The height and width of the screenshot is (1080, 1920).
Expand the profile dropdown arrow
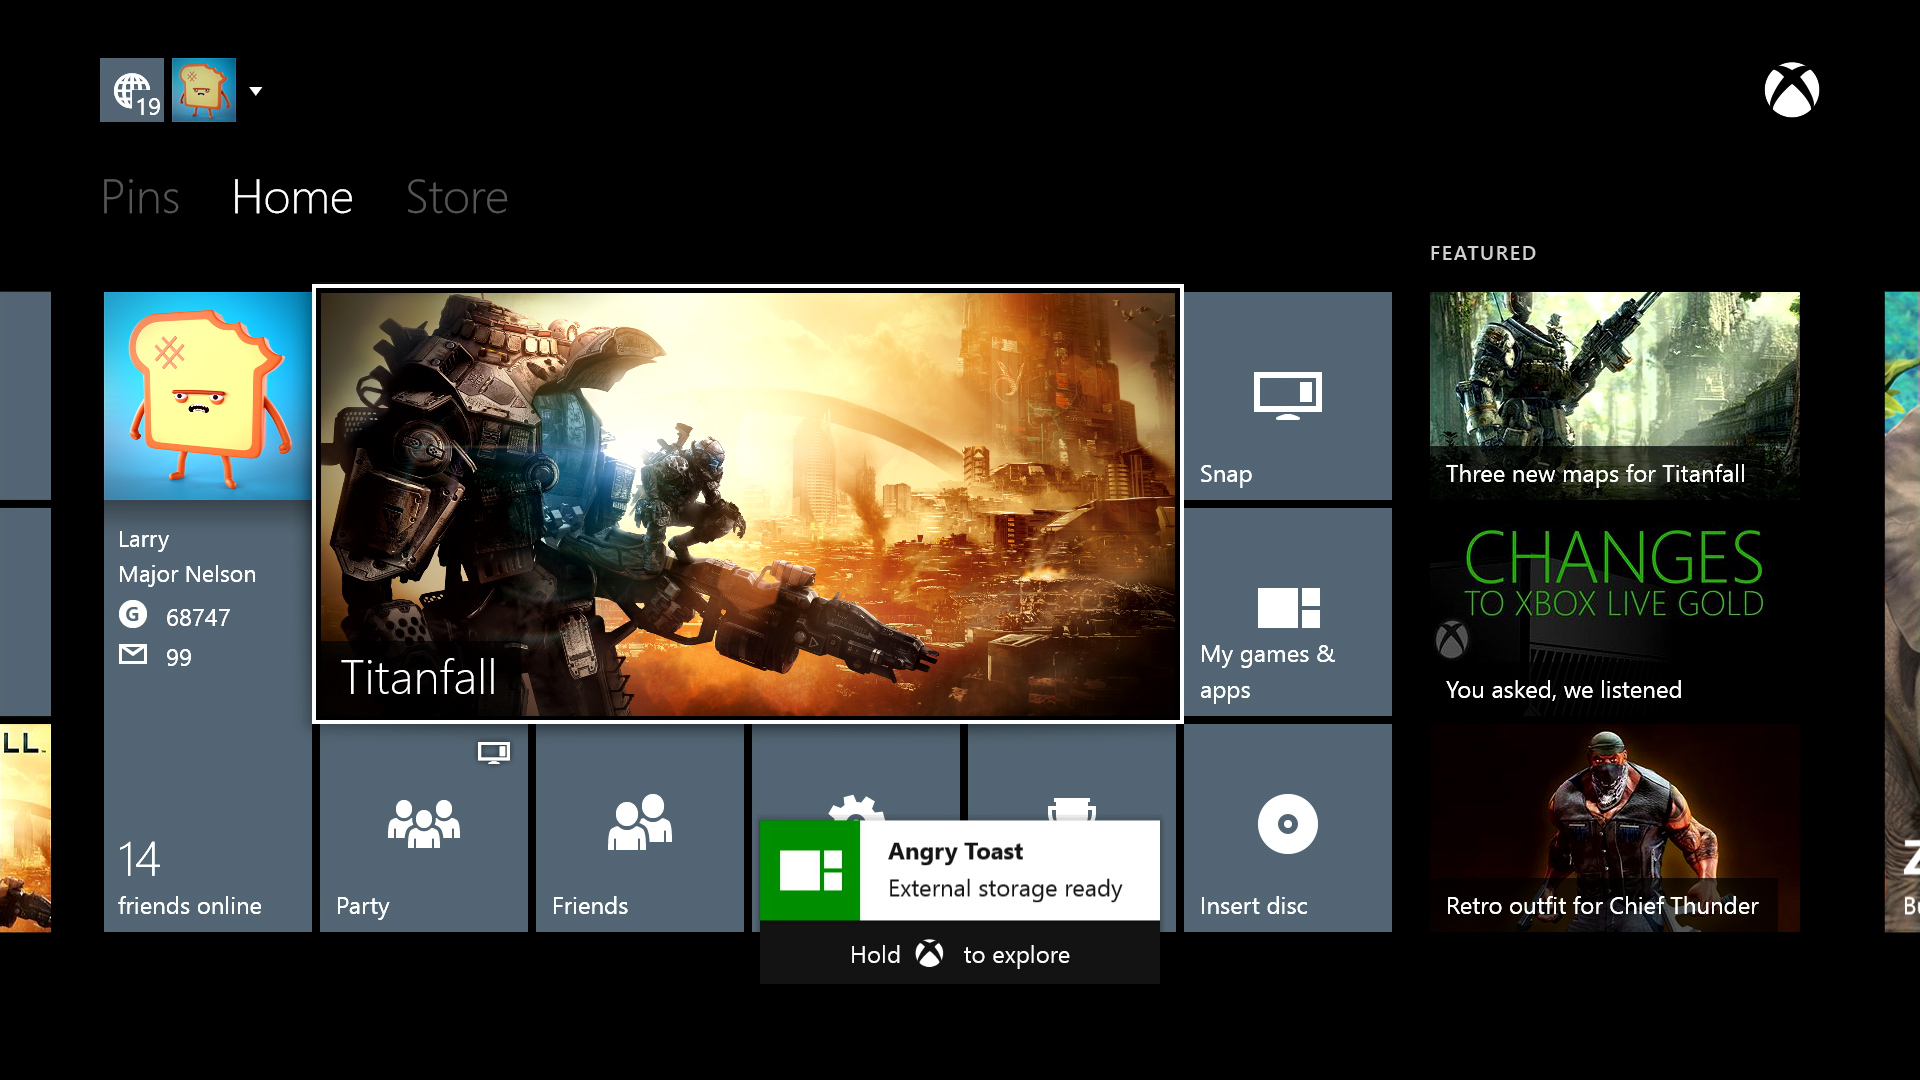(256, 91)
